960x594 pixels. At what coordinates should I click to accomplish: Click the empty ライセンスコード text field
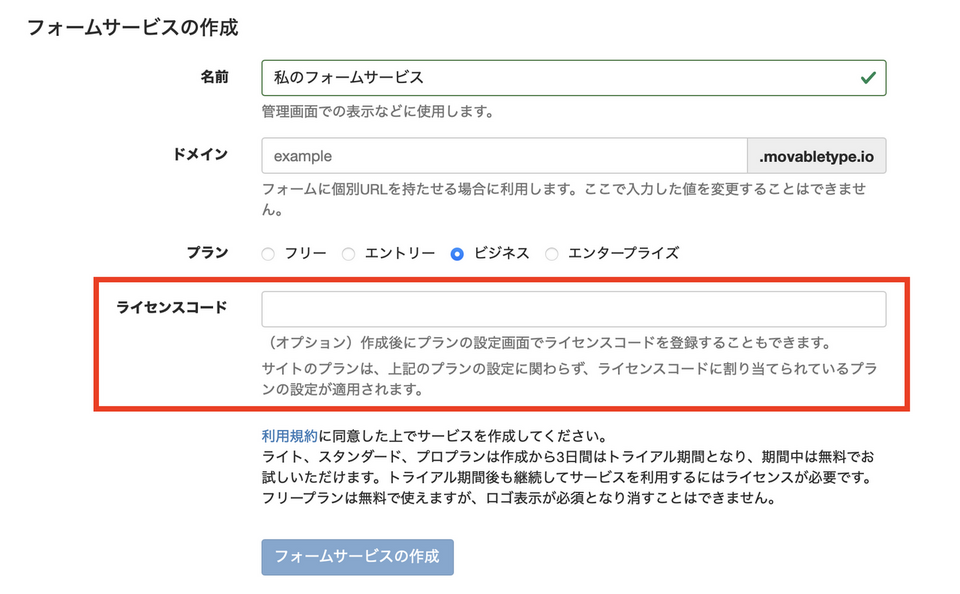573,309
